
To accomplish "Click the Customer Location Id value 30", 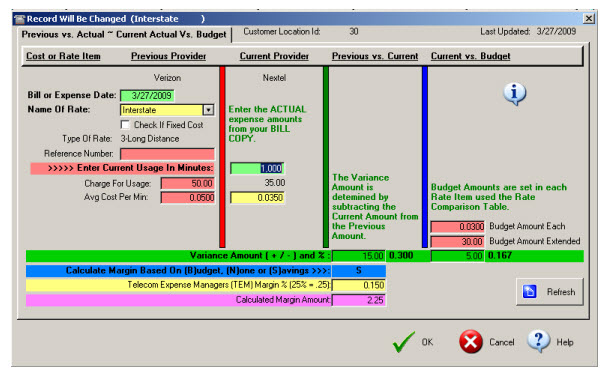I will pyautogui.click(x=354, y=32).
